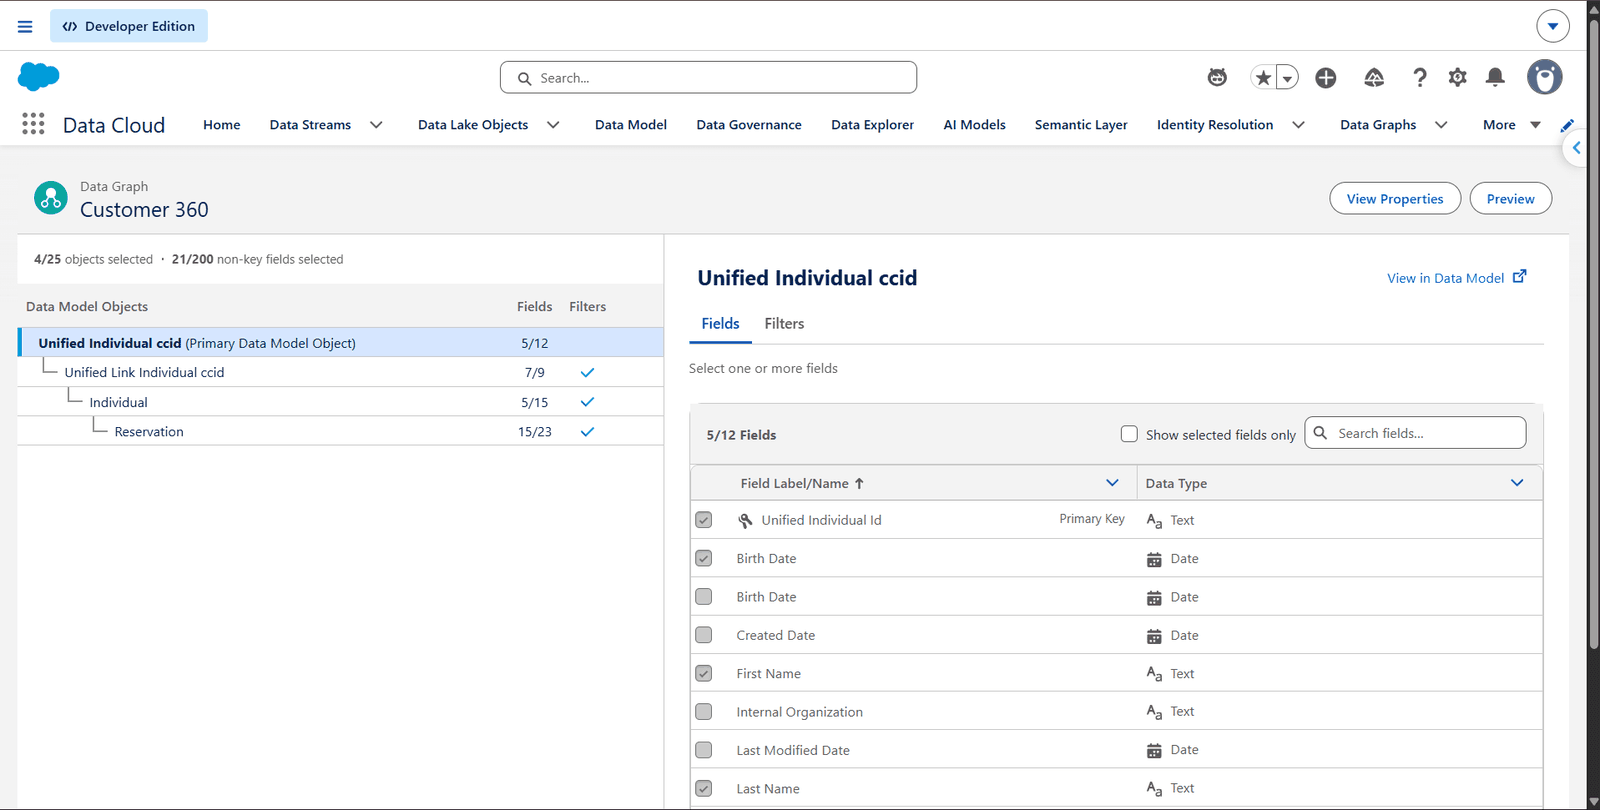Open the Data Explorer nav item
Screen dimensions: 1600x810
click(872, 125)
